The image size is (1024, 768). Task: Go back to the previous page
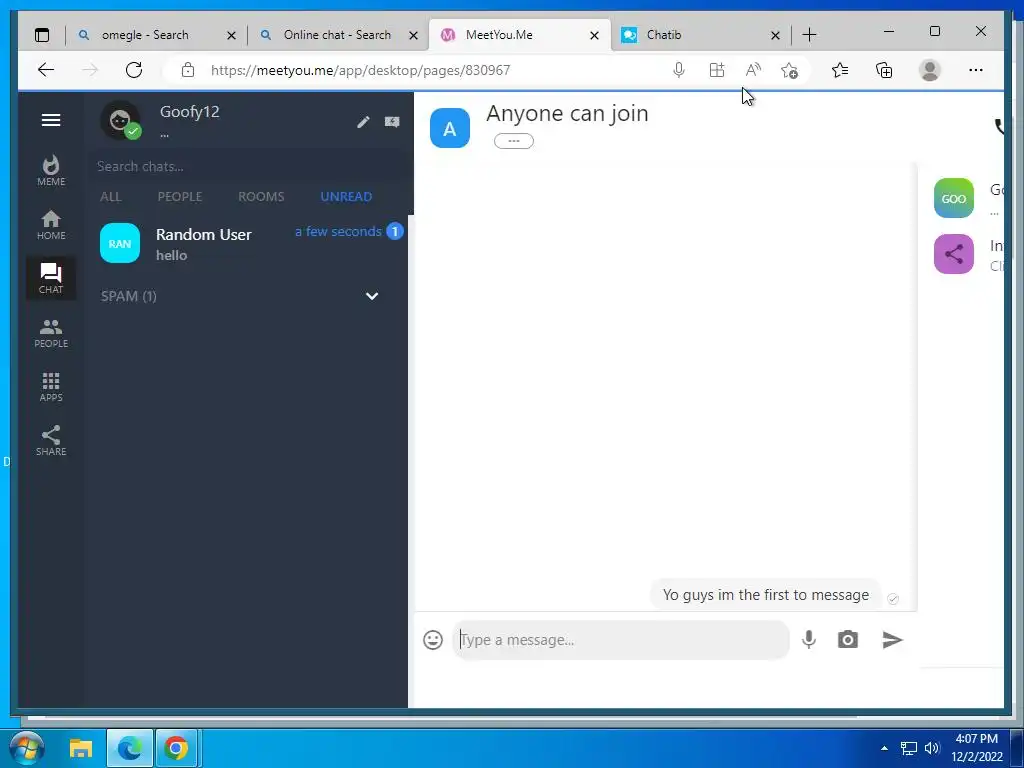pyautogui.click(x=46, y=70)
